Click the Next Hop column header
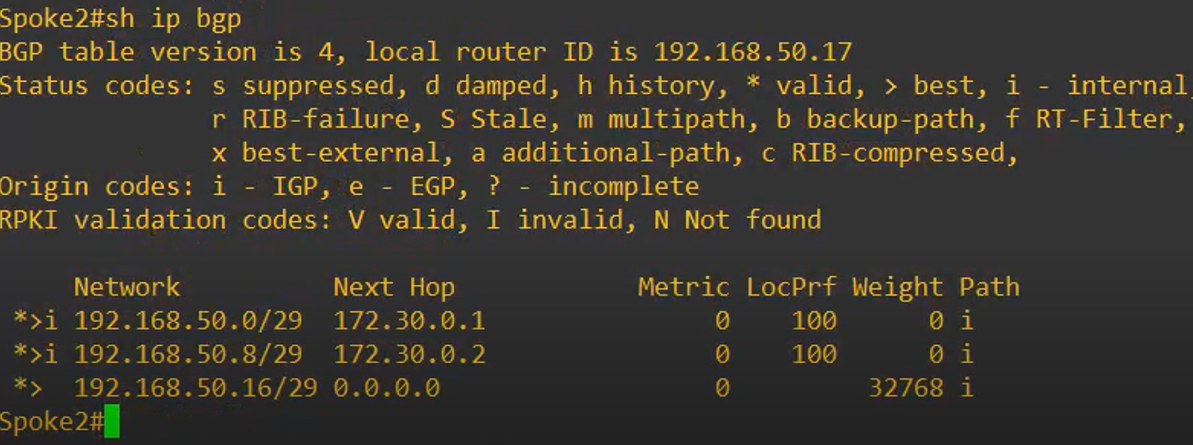 pos(394,287)
